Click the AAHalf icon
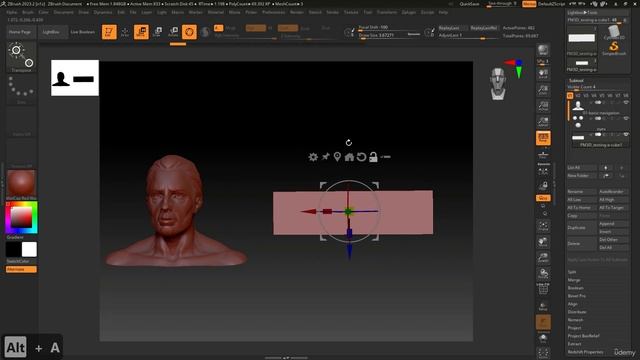640x360 pixels. point(543,122)
